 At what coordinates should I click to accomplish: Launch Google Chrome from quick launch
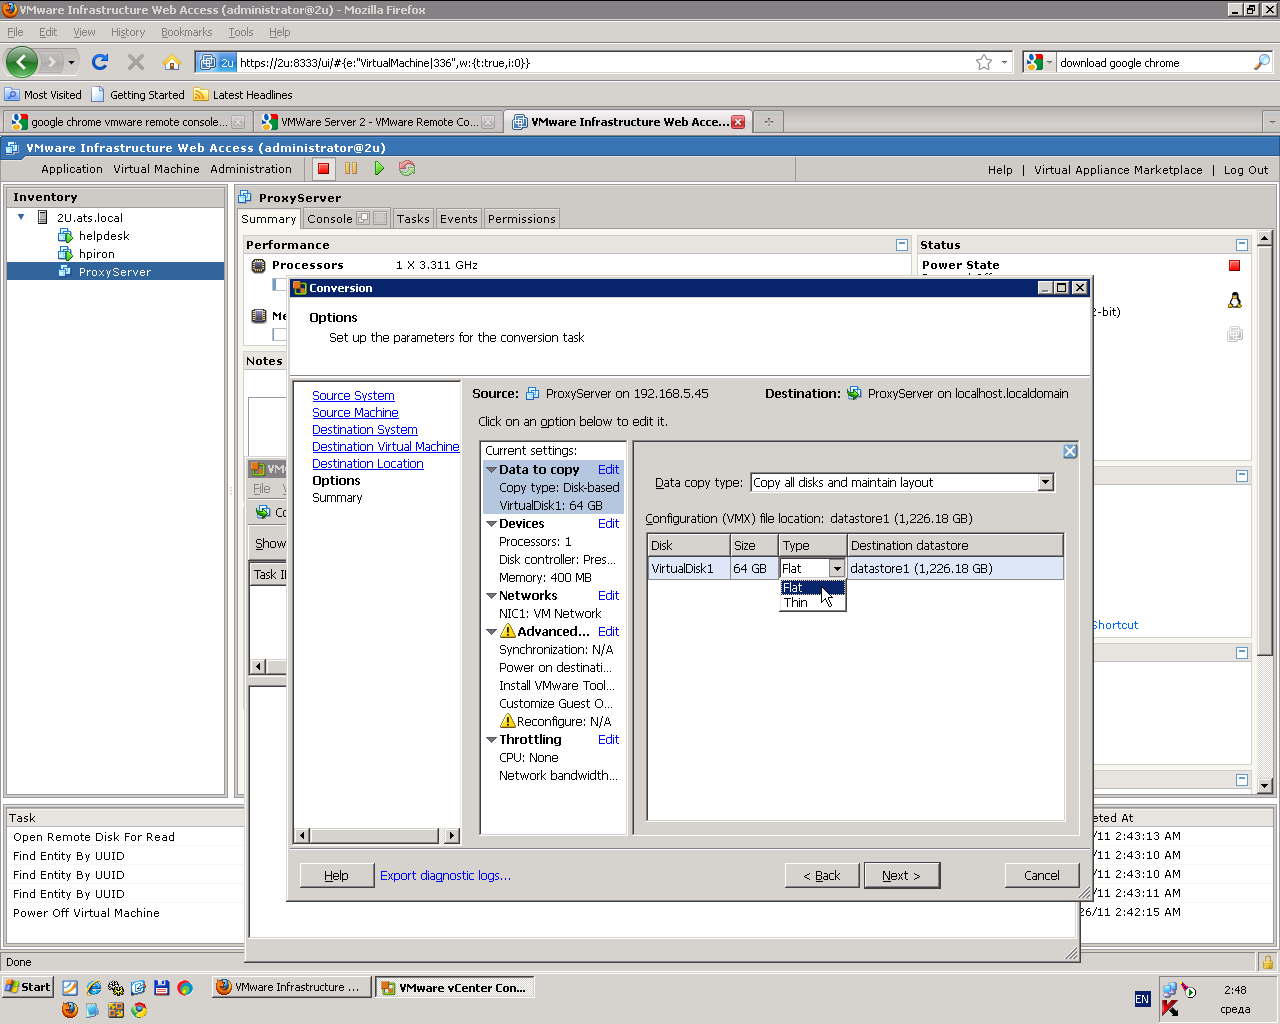(139, 1010)
